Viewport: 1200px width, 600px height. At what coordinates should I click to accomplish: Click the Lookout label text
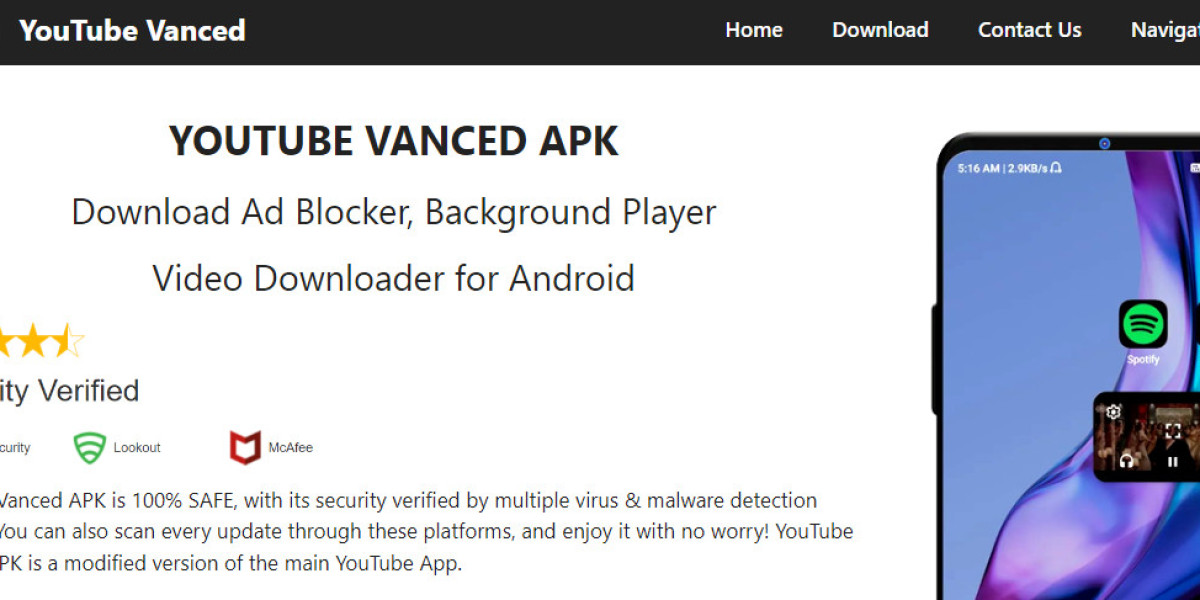pos(137,448)
